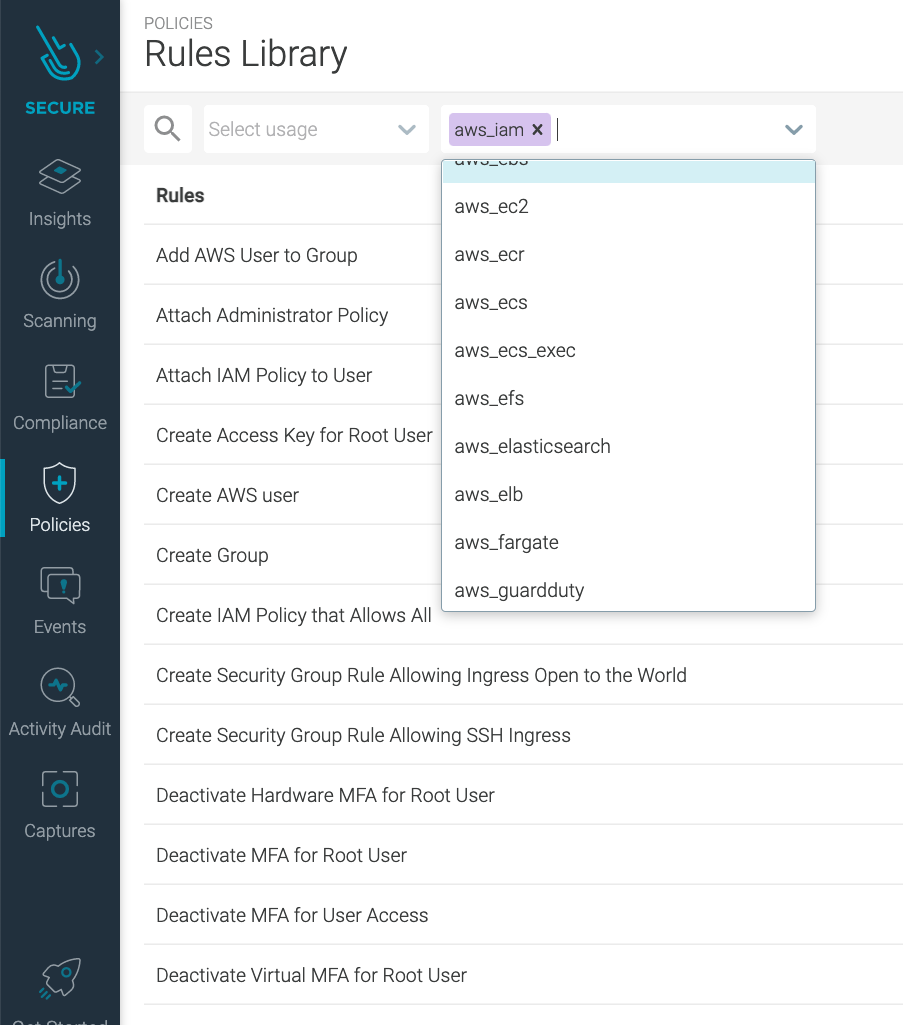Remove the aws_iam filter tag

point(537,129)
